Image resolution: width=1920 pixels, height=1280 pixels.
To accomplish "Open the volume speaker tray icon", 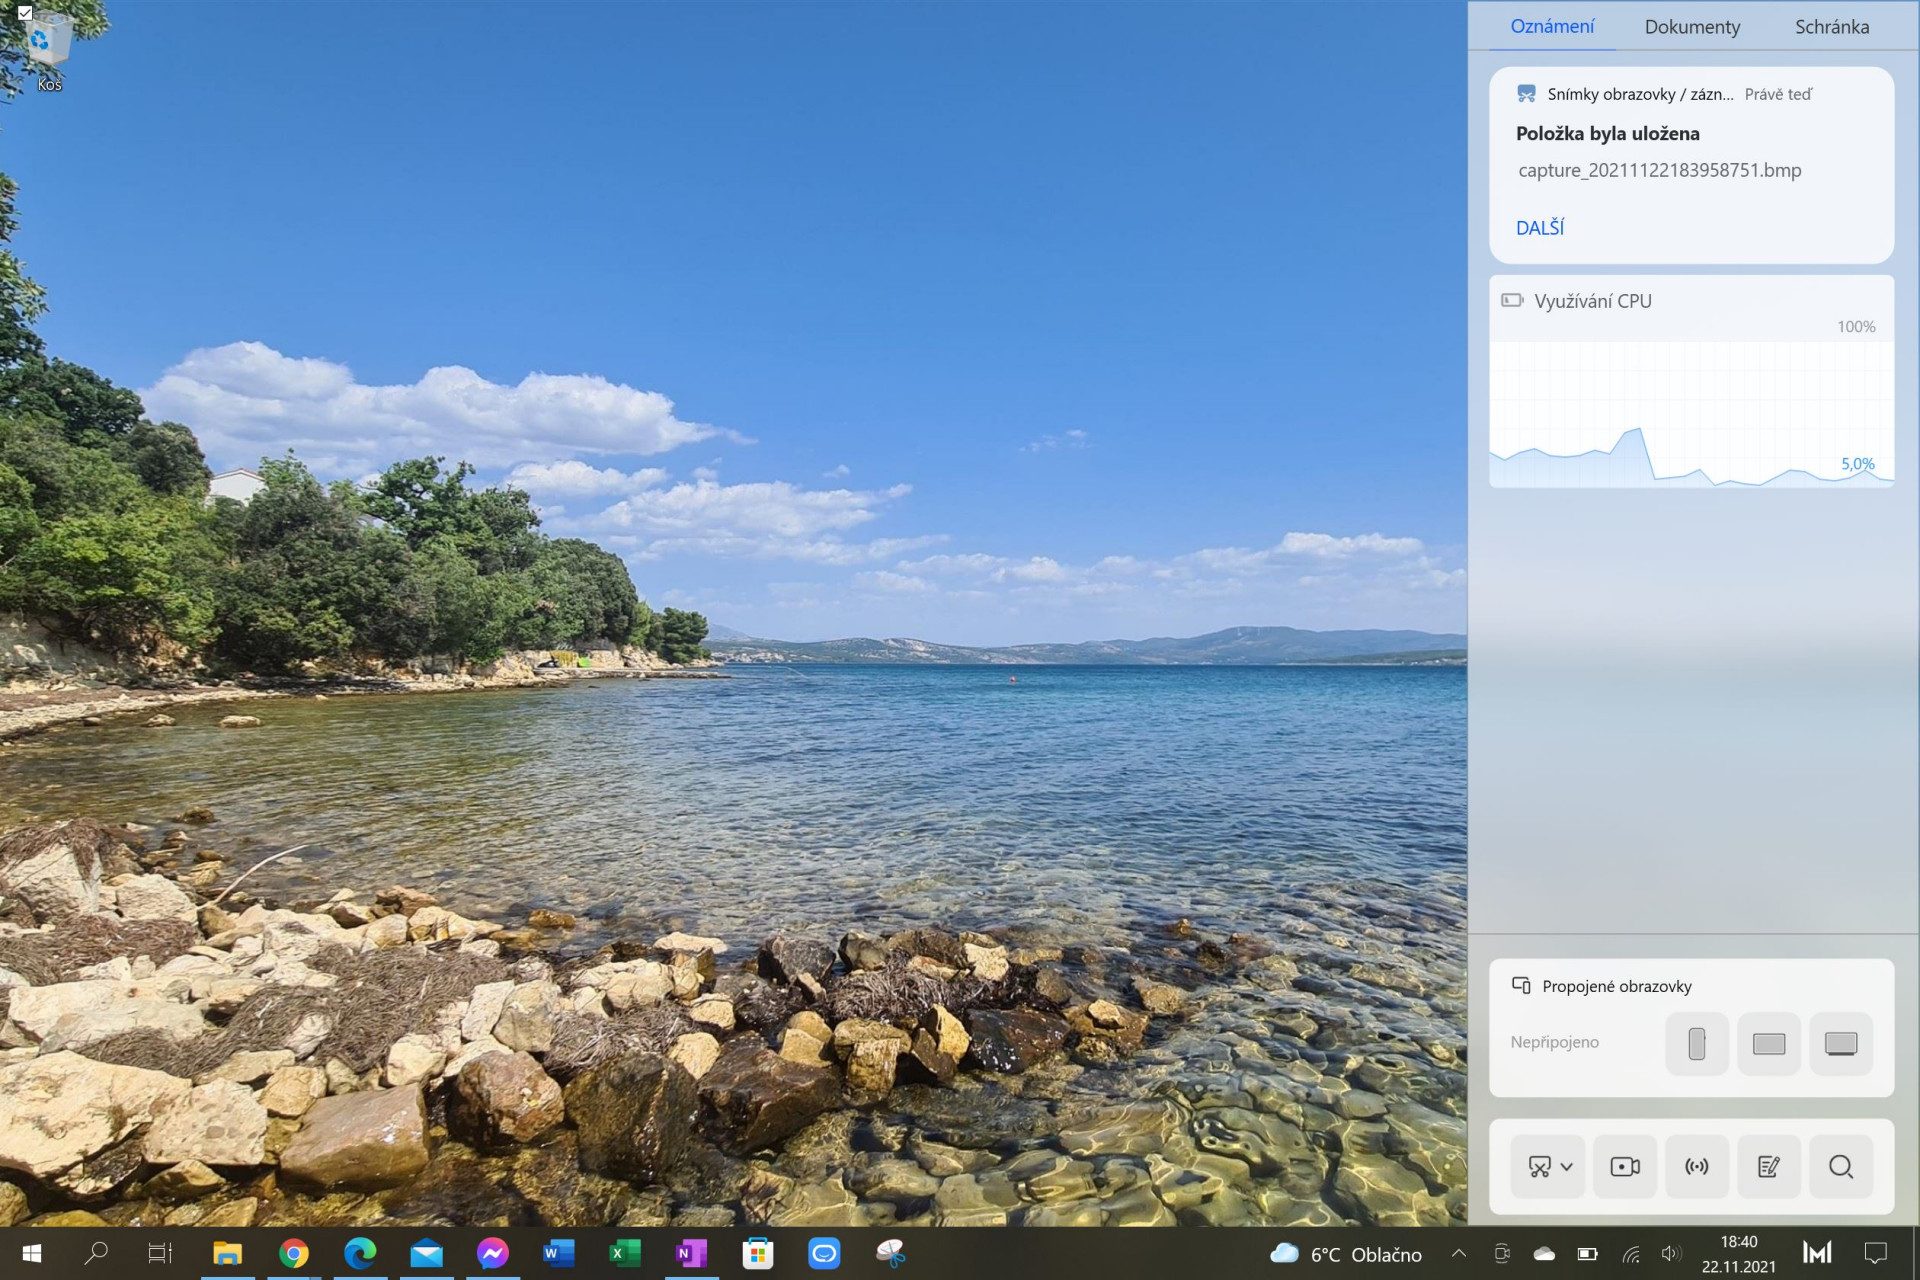I will pos(1670,1253).
